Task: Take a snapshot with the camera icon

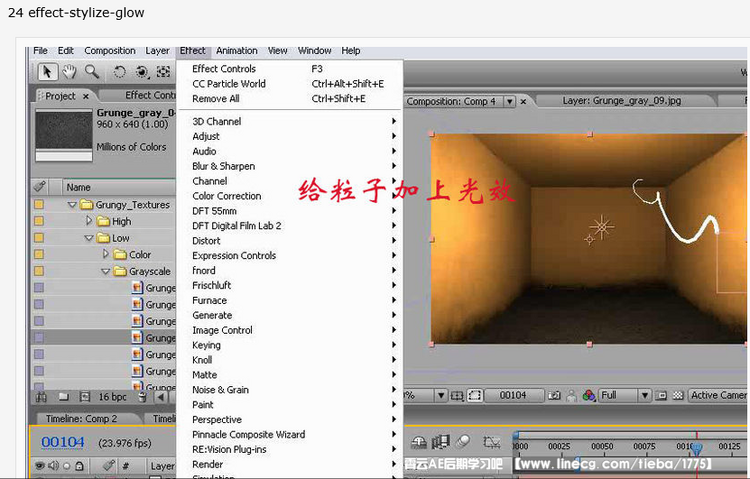Action: coord(554,396)
